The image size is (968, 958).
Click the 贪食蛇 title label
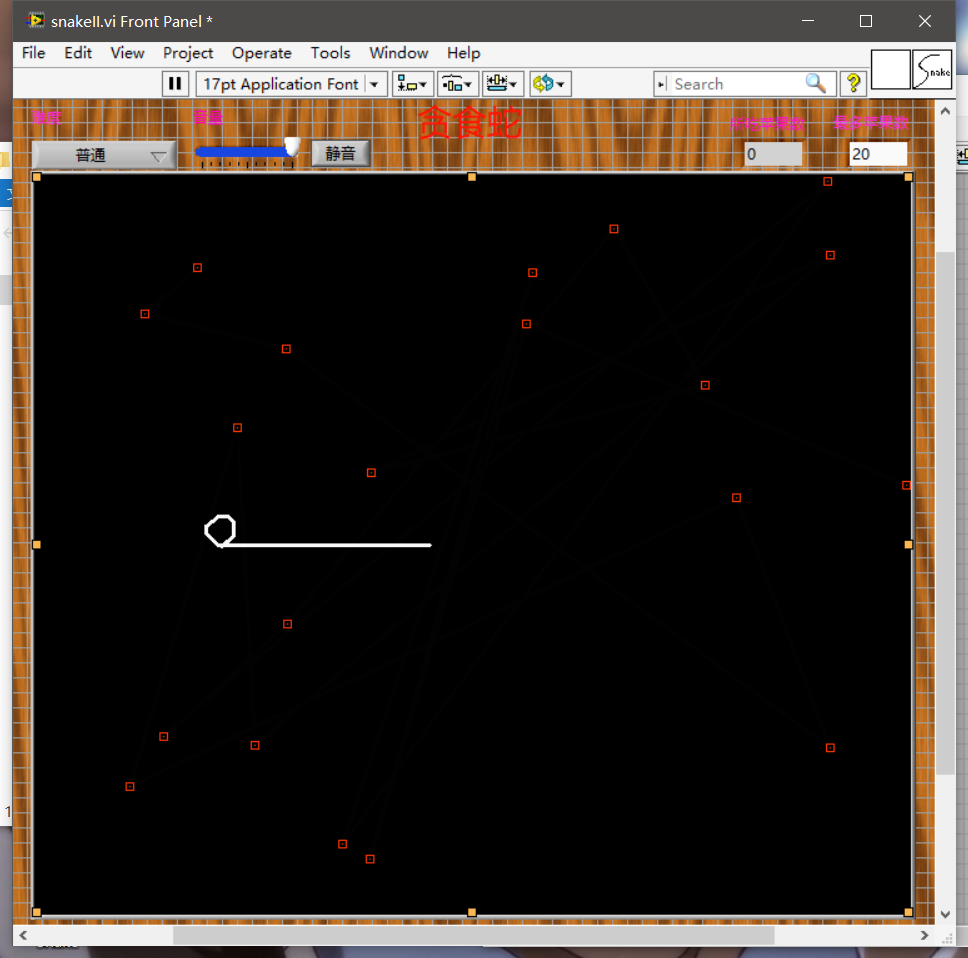point(470,122)
